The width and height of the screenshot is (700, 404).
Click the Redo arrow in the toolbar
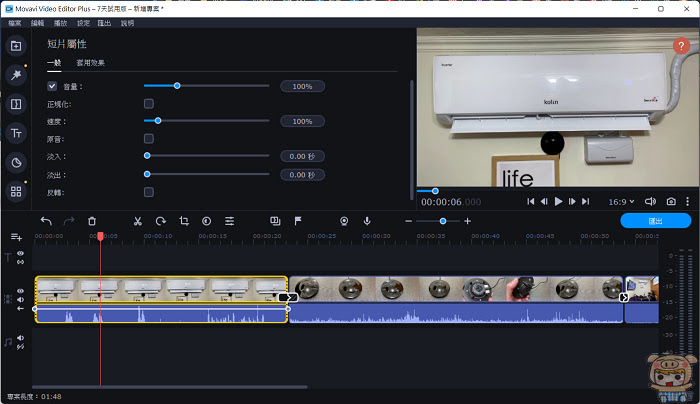(69, 221)
